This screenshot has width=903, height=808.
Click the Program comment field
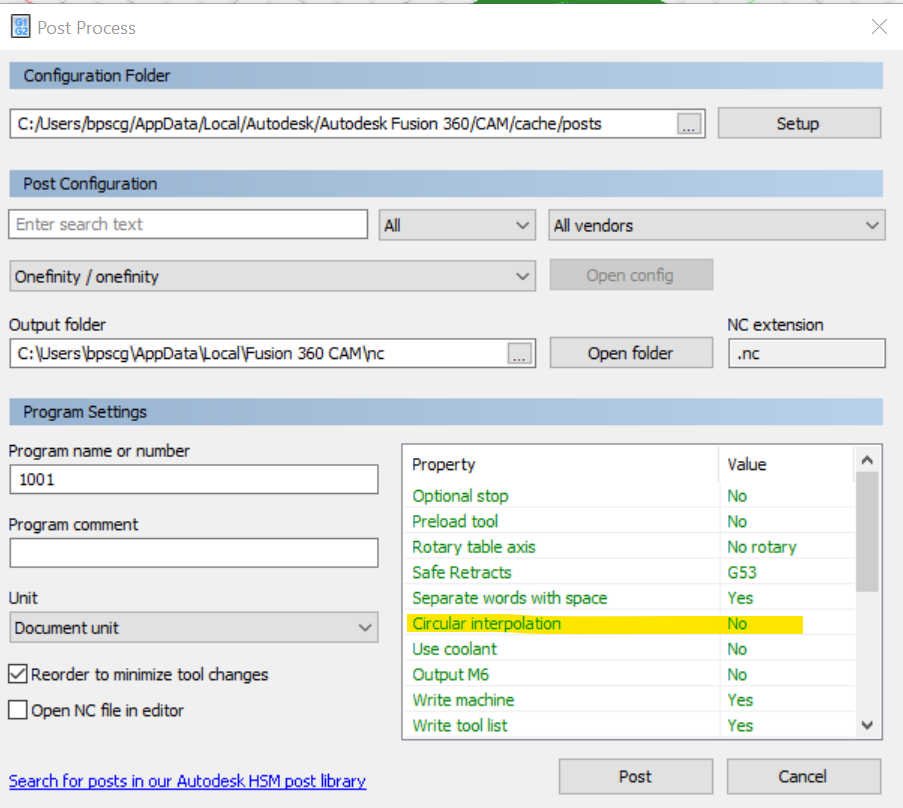(194, 553)
